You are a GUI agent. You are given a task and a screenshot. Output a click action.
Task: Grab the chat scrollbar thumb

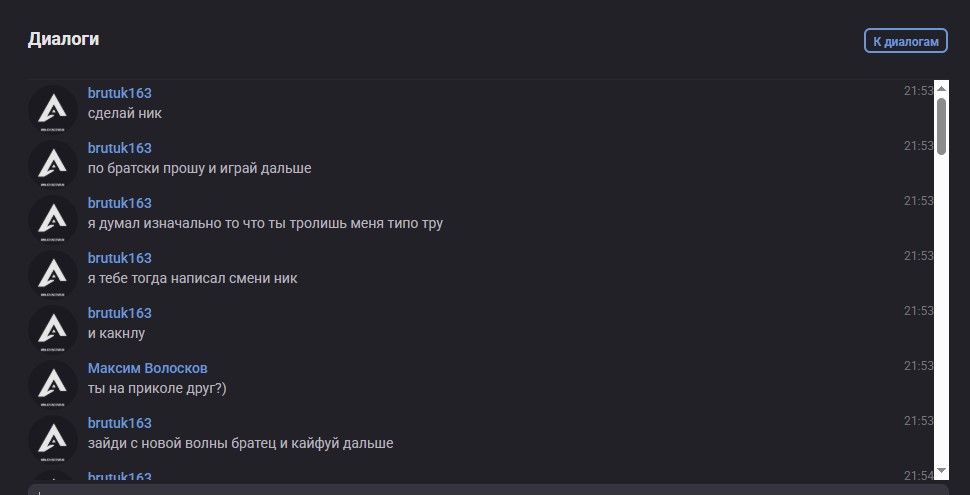coord(941,125)
